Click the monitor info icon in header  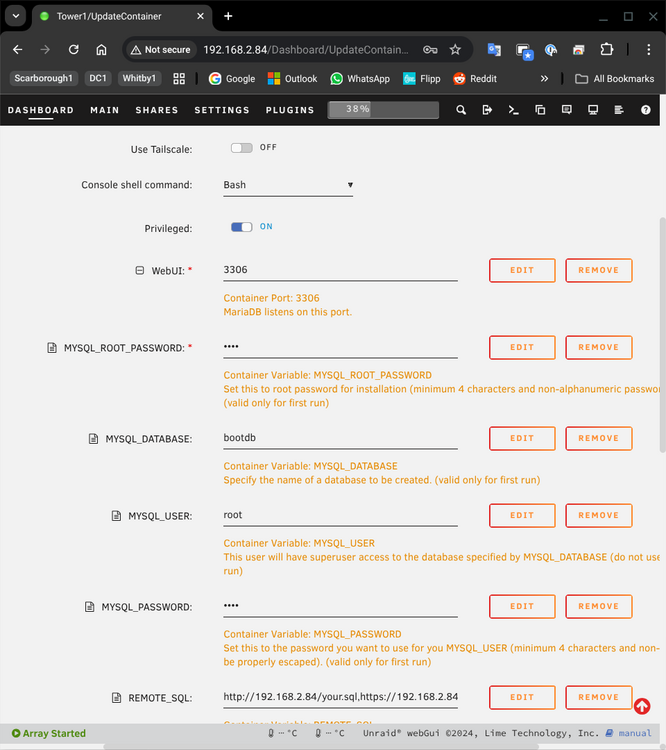[593, 110]
